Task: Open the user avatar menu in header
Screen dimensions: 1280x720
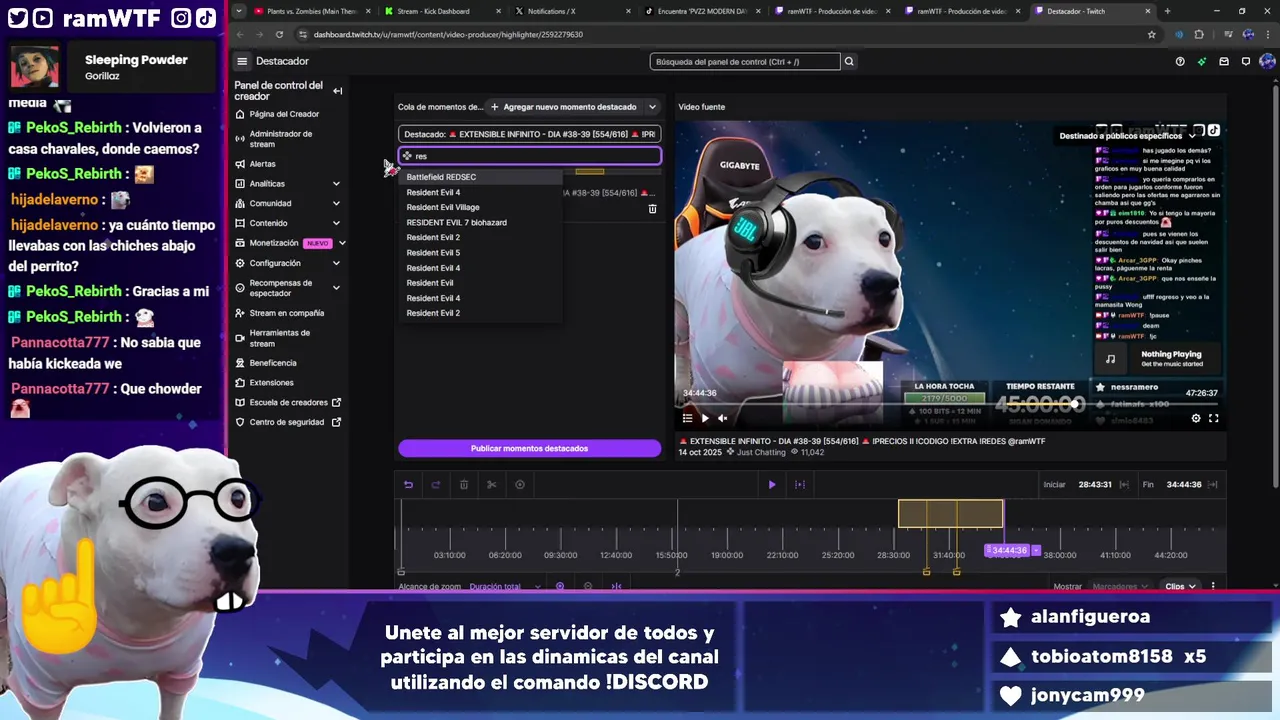Action: tap(1268, 62)
